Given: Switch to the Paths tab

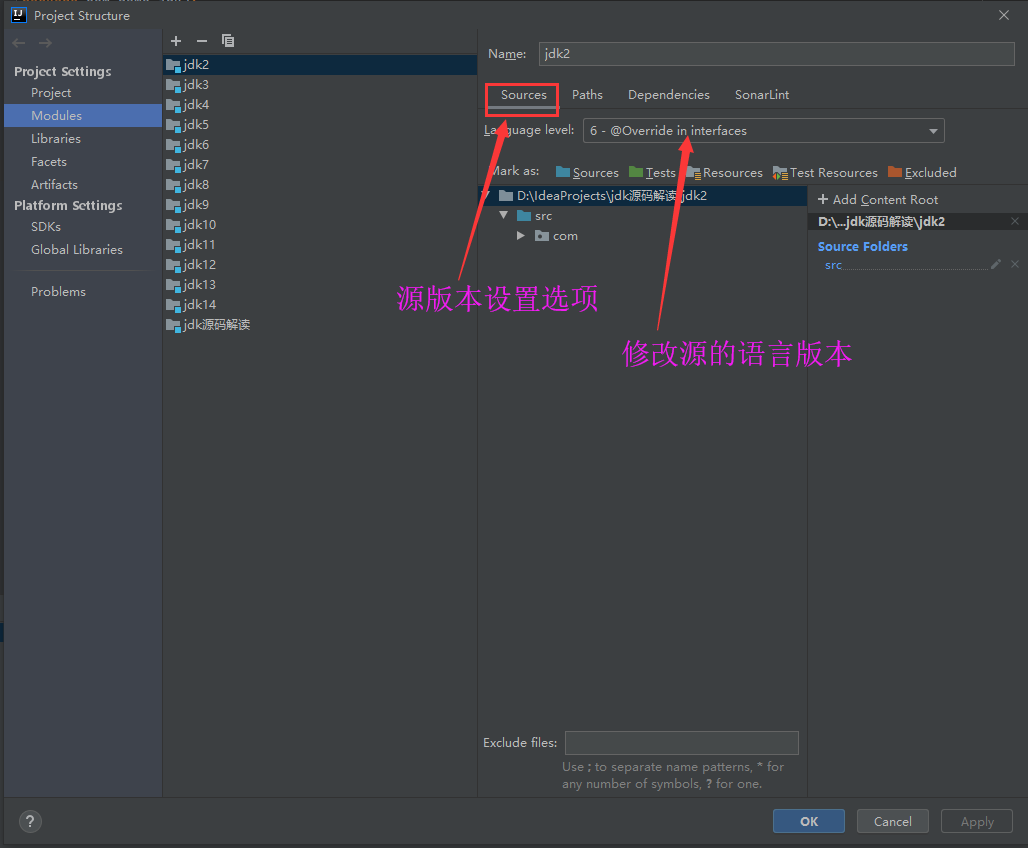Looking at the screenshot, I should coord(587,95).
